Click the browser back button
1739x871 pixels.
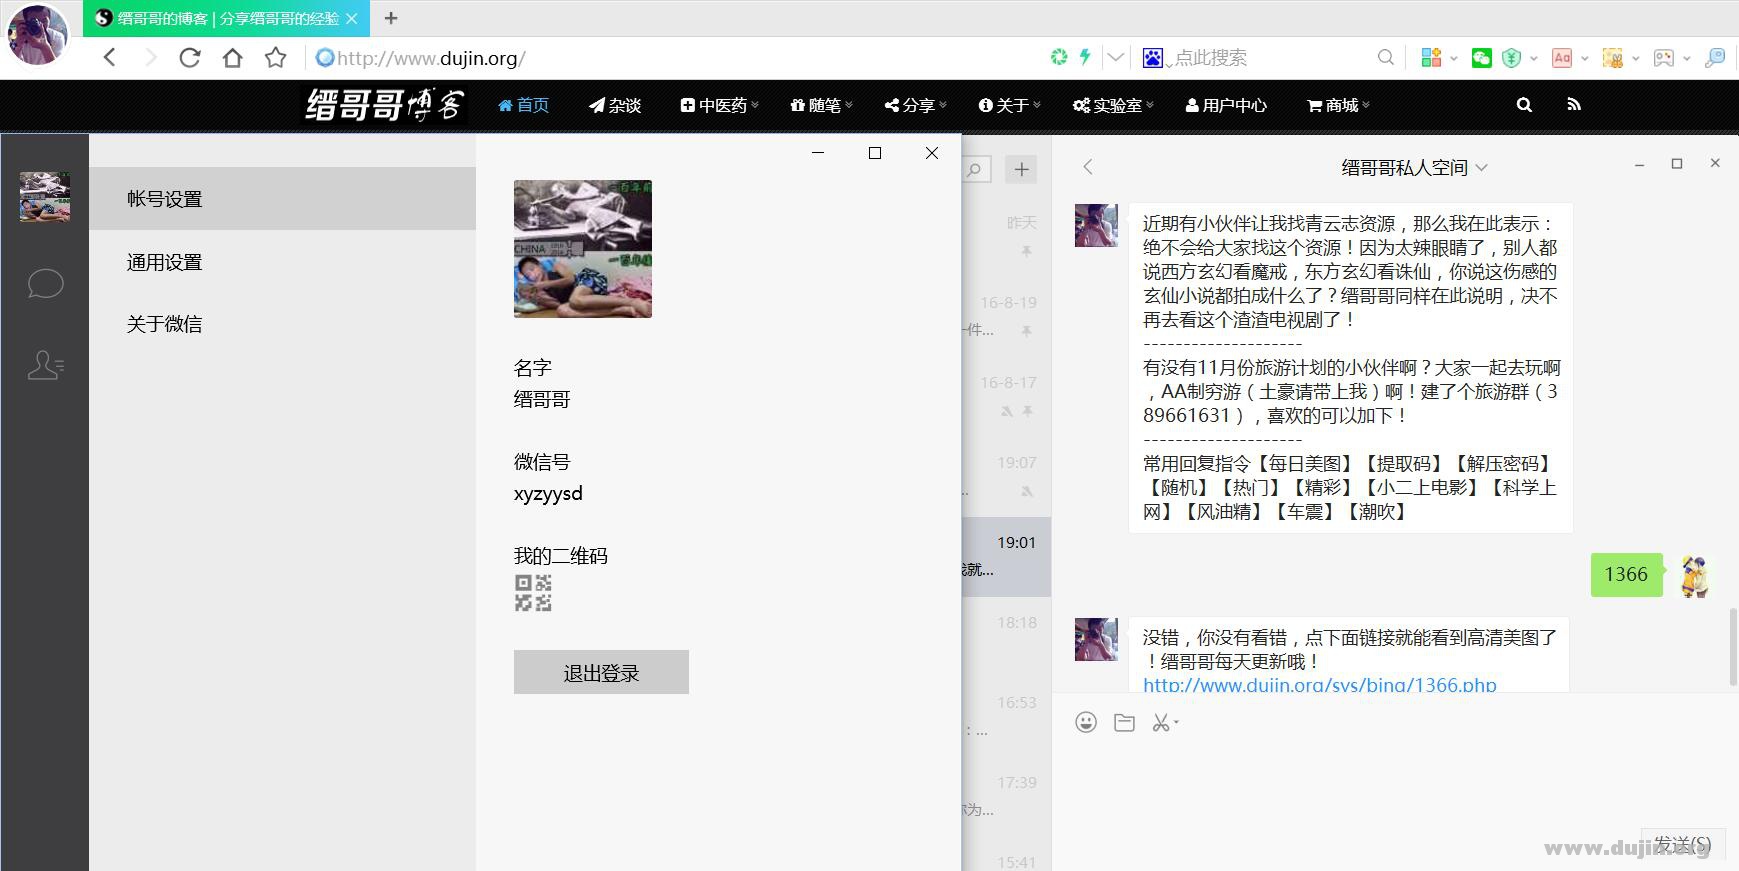coord(110,57)
